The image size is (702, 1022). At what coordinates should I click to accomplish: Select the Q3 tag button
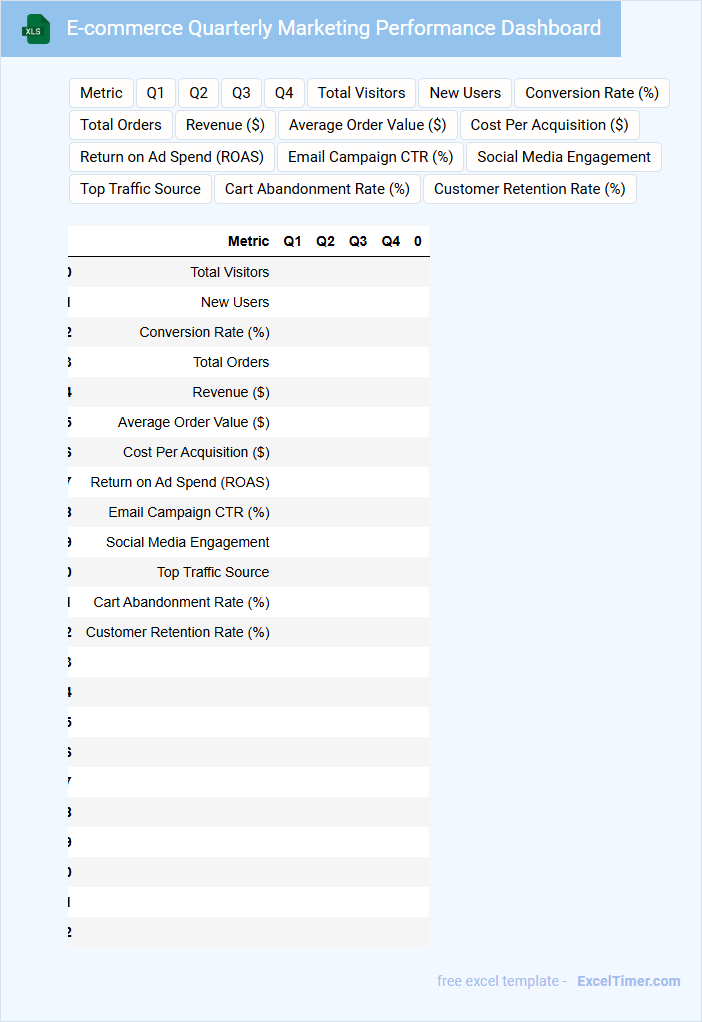(x=241, y=93)
